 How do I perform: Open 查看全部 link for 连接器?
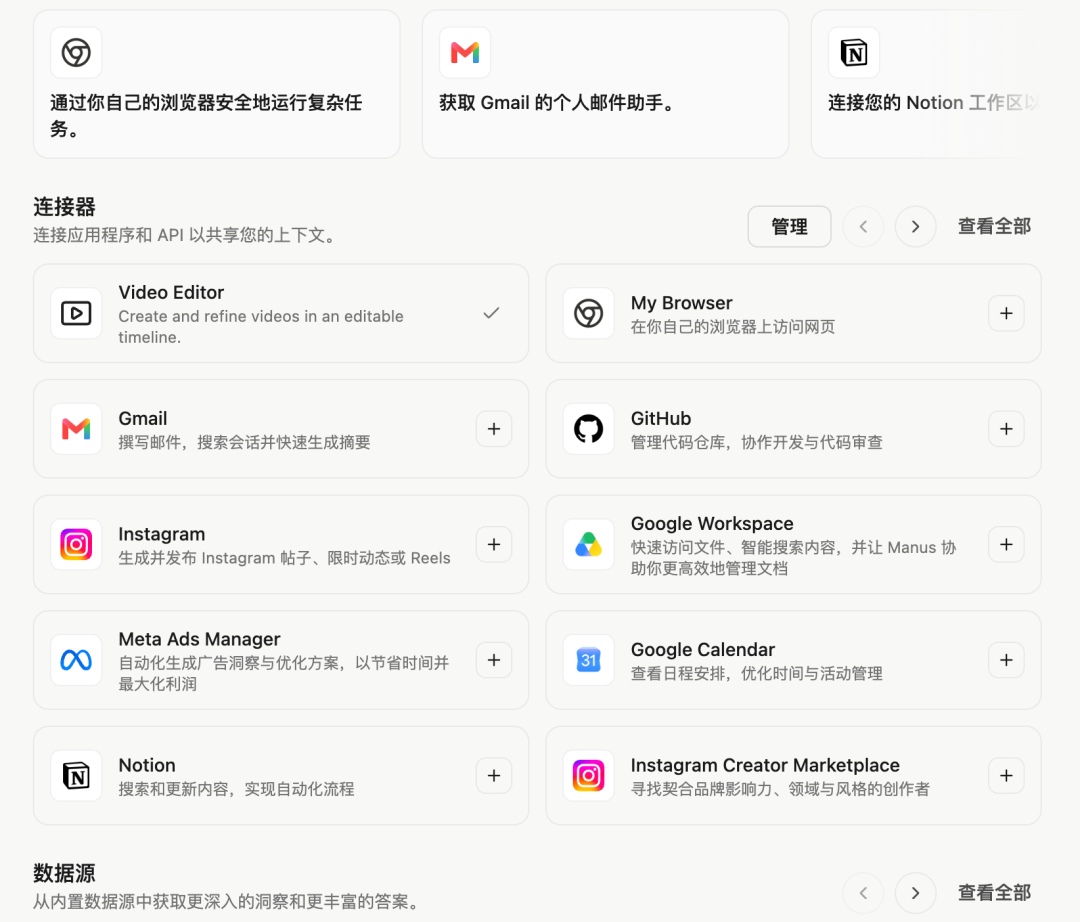click(x=995, y=227)
